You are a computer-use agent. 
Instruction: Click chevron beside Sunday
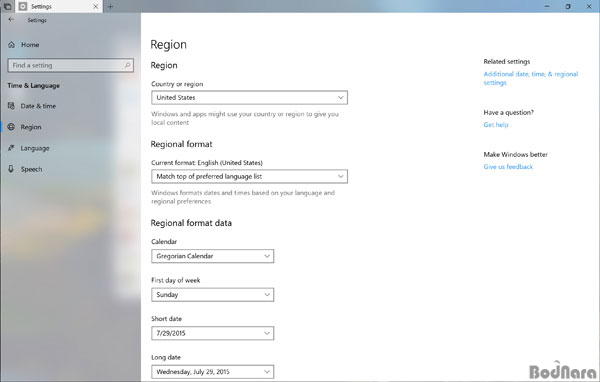pos(267,295)
